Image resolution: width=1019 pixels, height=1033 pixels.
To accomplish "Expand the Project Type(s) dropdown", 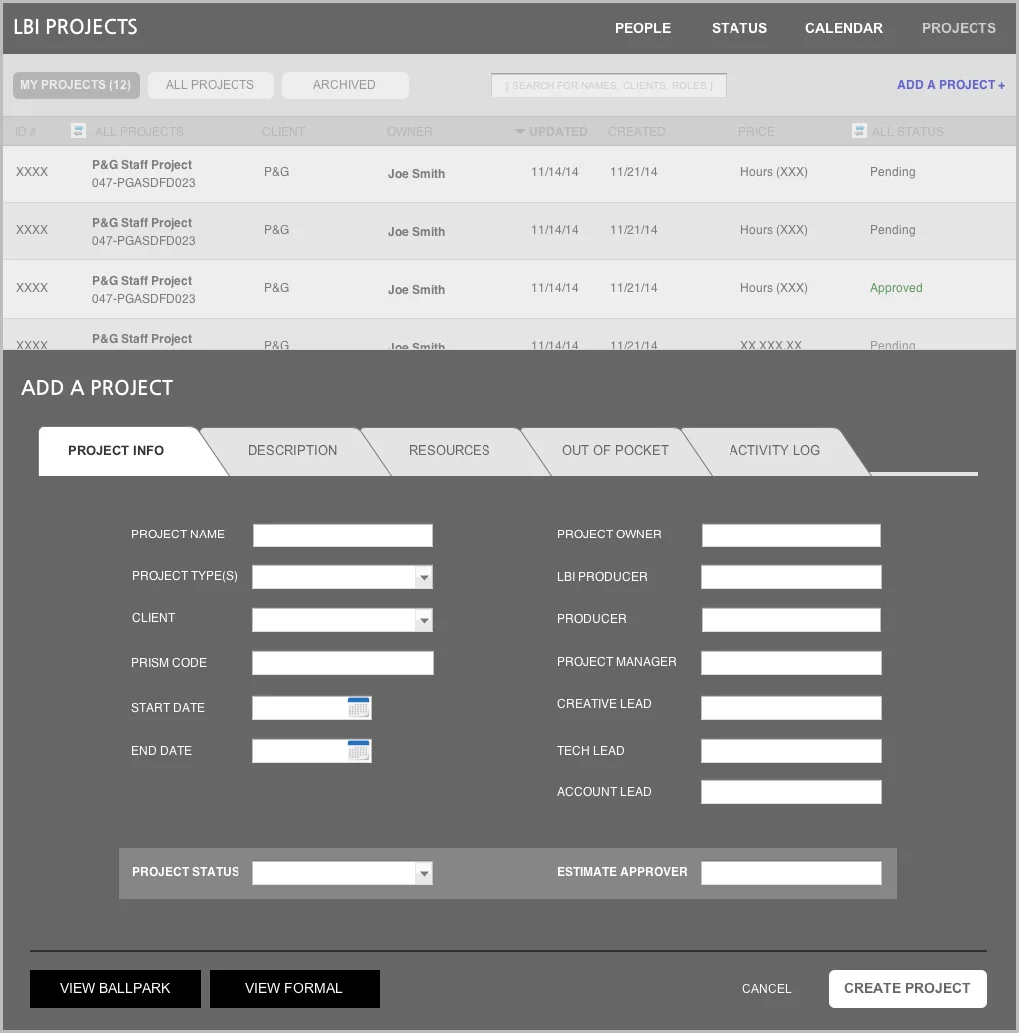I will coord(424,577).
